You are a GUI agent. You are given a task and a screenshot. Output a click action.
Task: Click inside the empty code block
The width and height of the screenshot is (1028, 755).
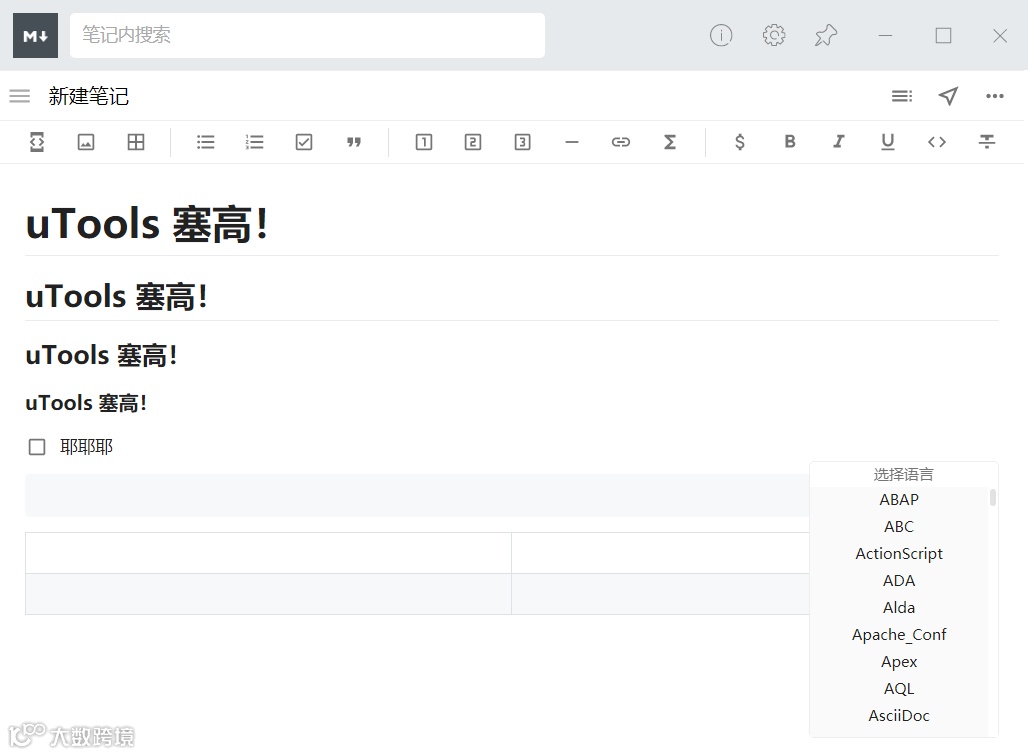417,495
